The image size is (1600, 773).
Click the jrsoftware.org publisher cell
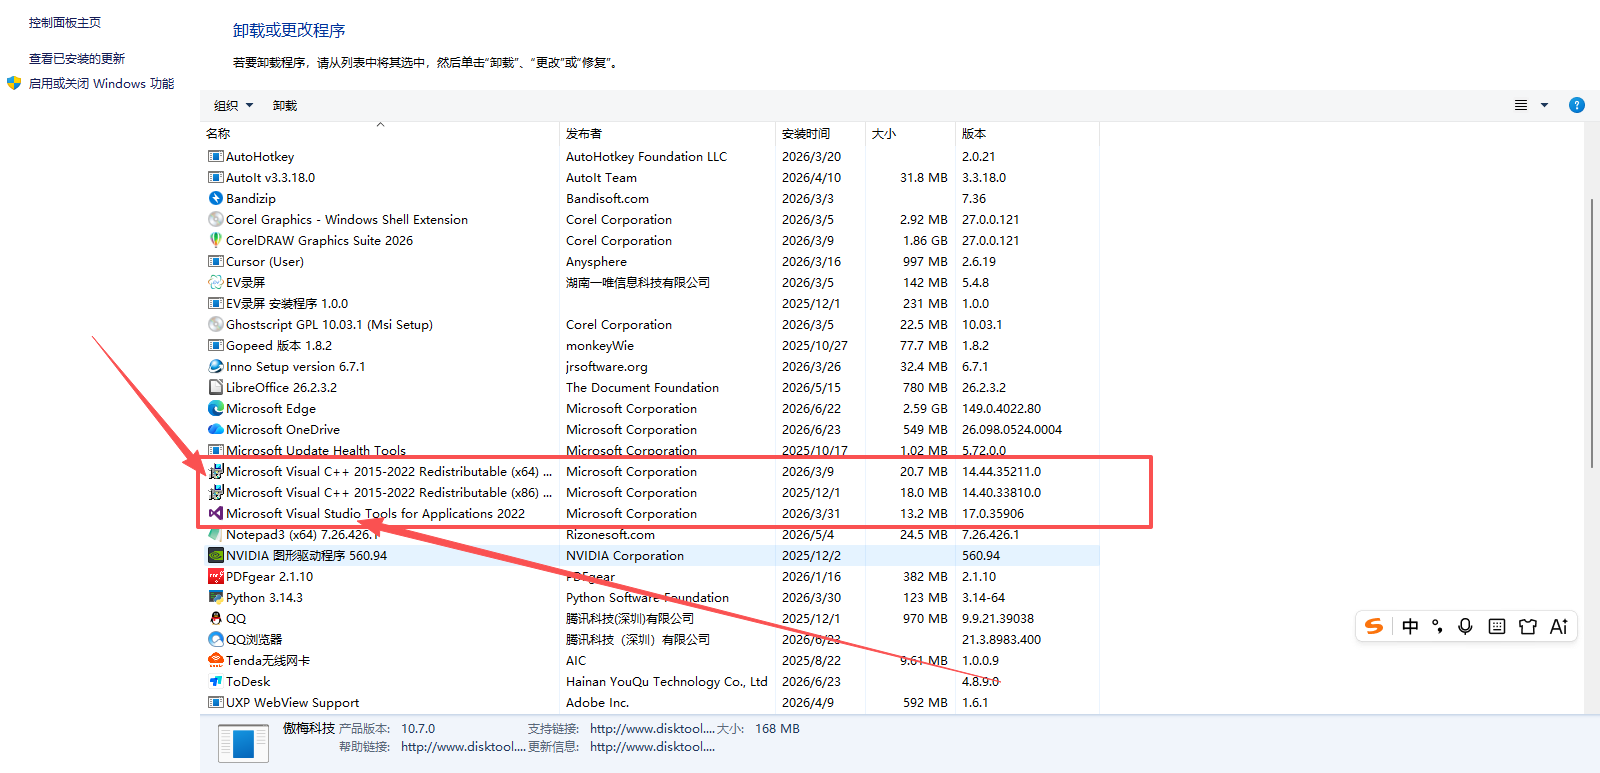tap(606, 366)
